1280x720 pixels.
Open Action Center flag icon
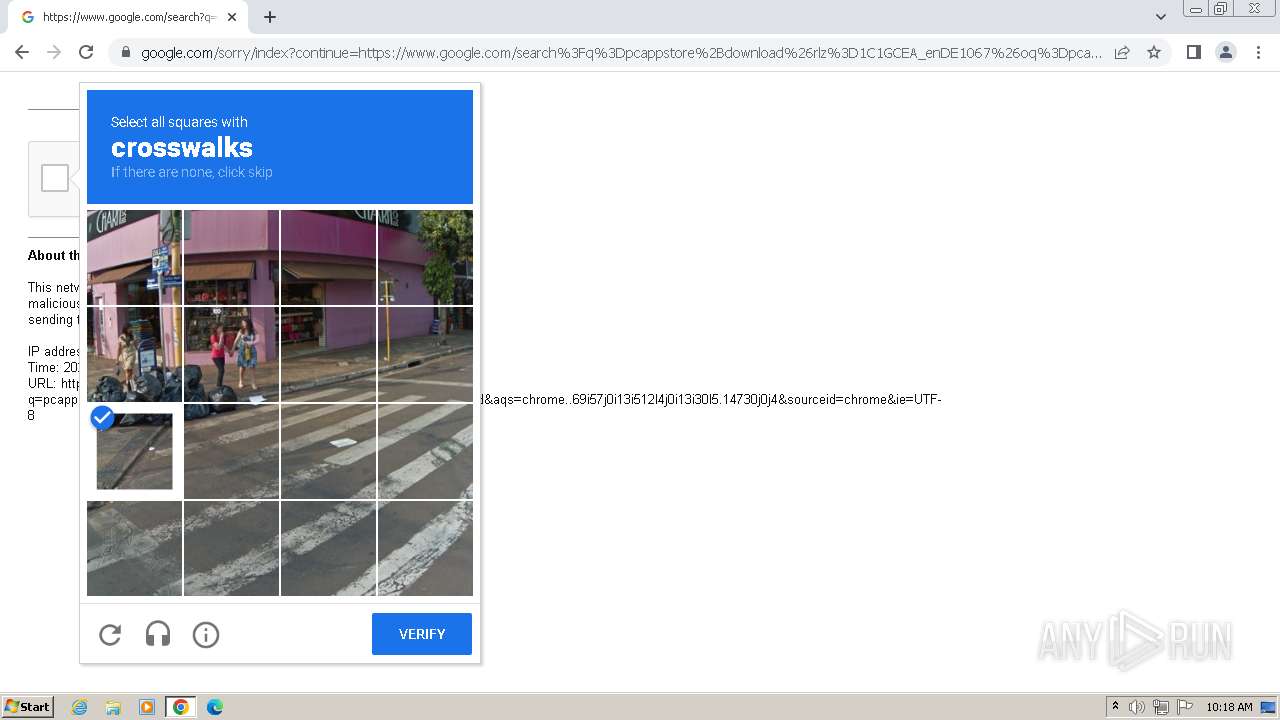click(1185, 707)
